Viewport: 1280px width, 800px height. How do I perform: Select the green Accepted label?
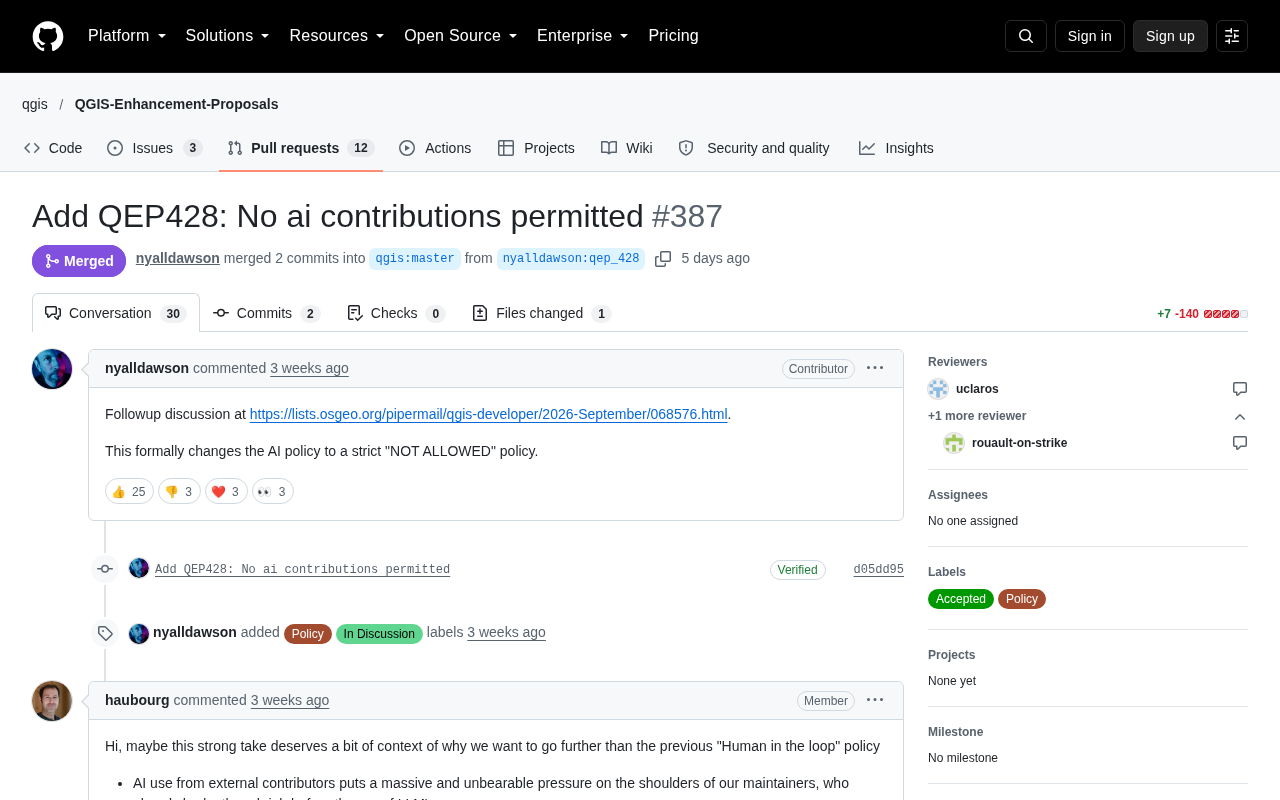point(961,599)
